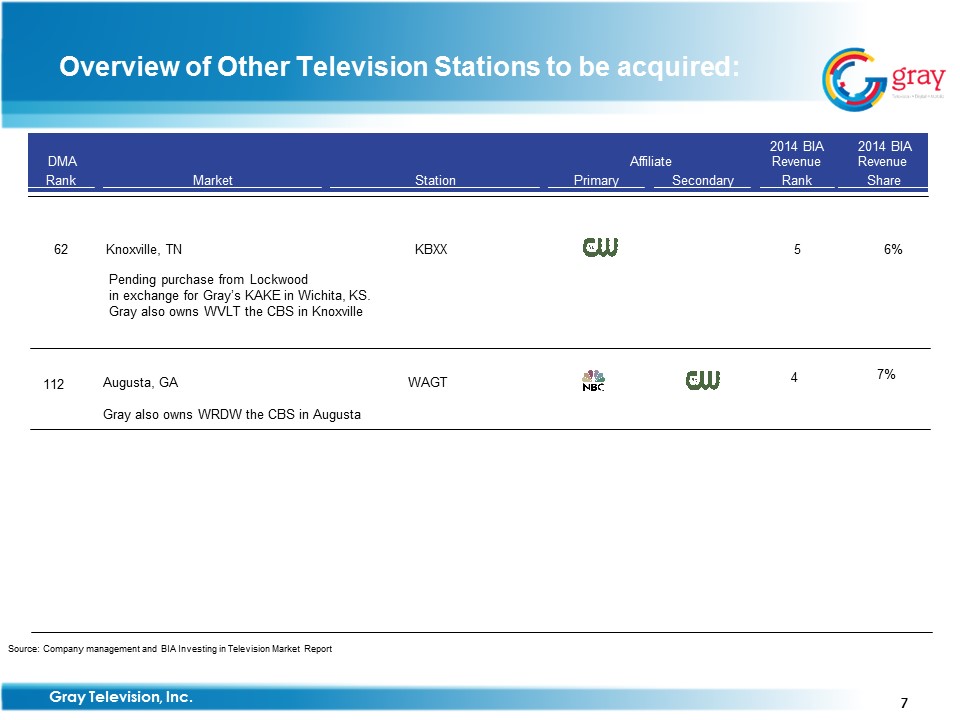The width and height of the screenshot is (960, 720).
Task: Click the 'Market' column header
Action: (x=212, y=181)
